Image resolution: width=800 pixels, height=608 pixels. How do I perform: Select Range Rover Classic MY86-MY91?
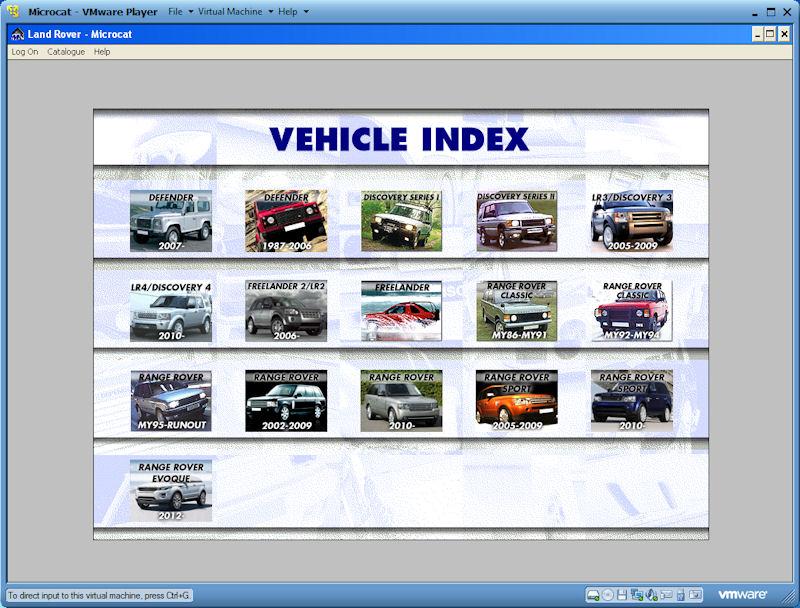(x=516, y=311)
